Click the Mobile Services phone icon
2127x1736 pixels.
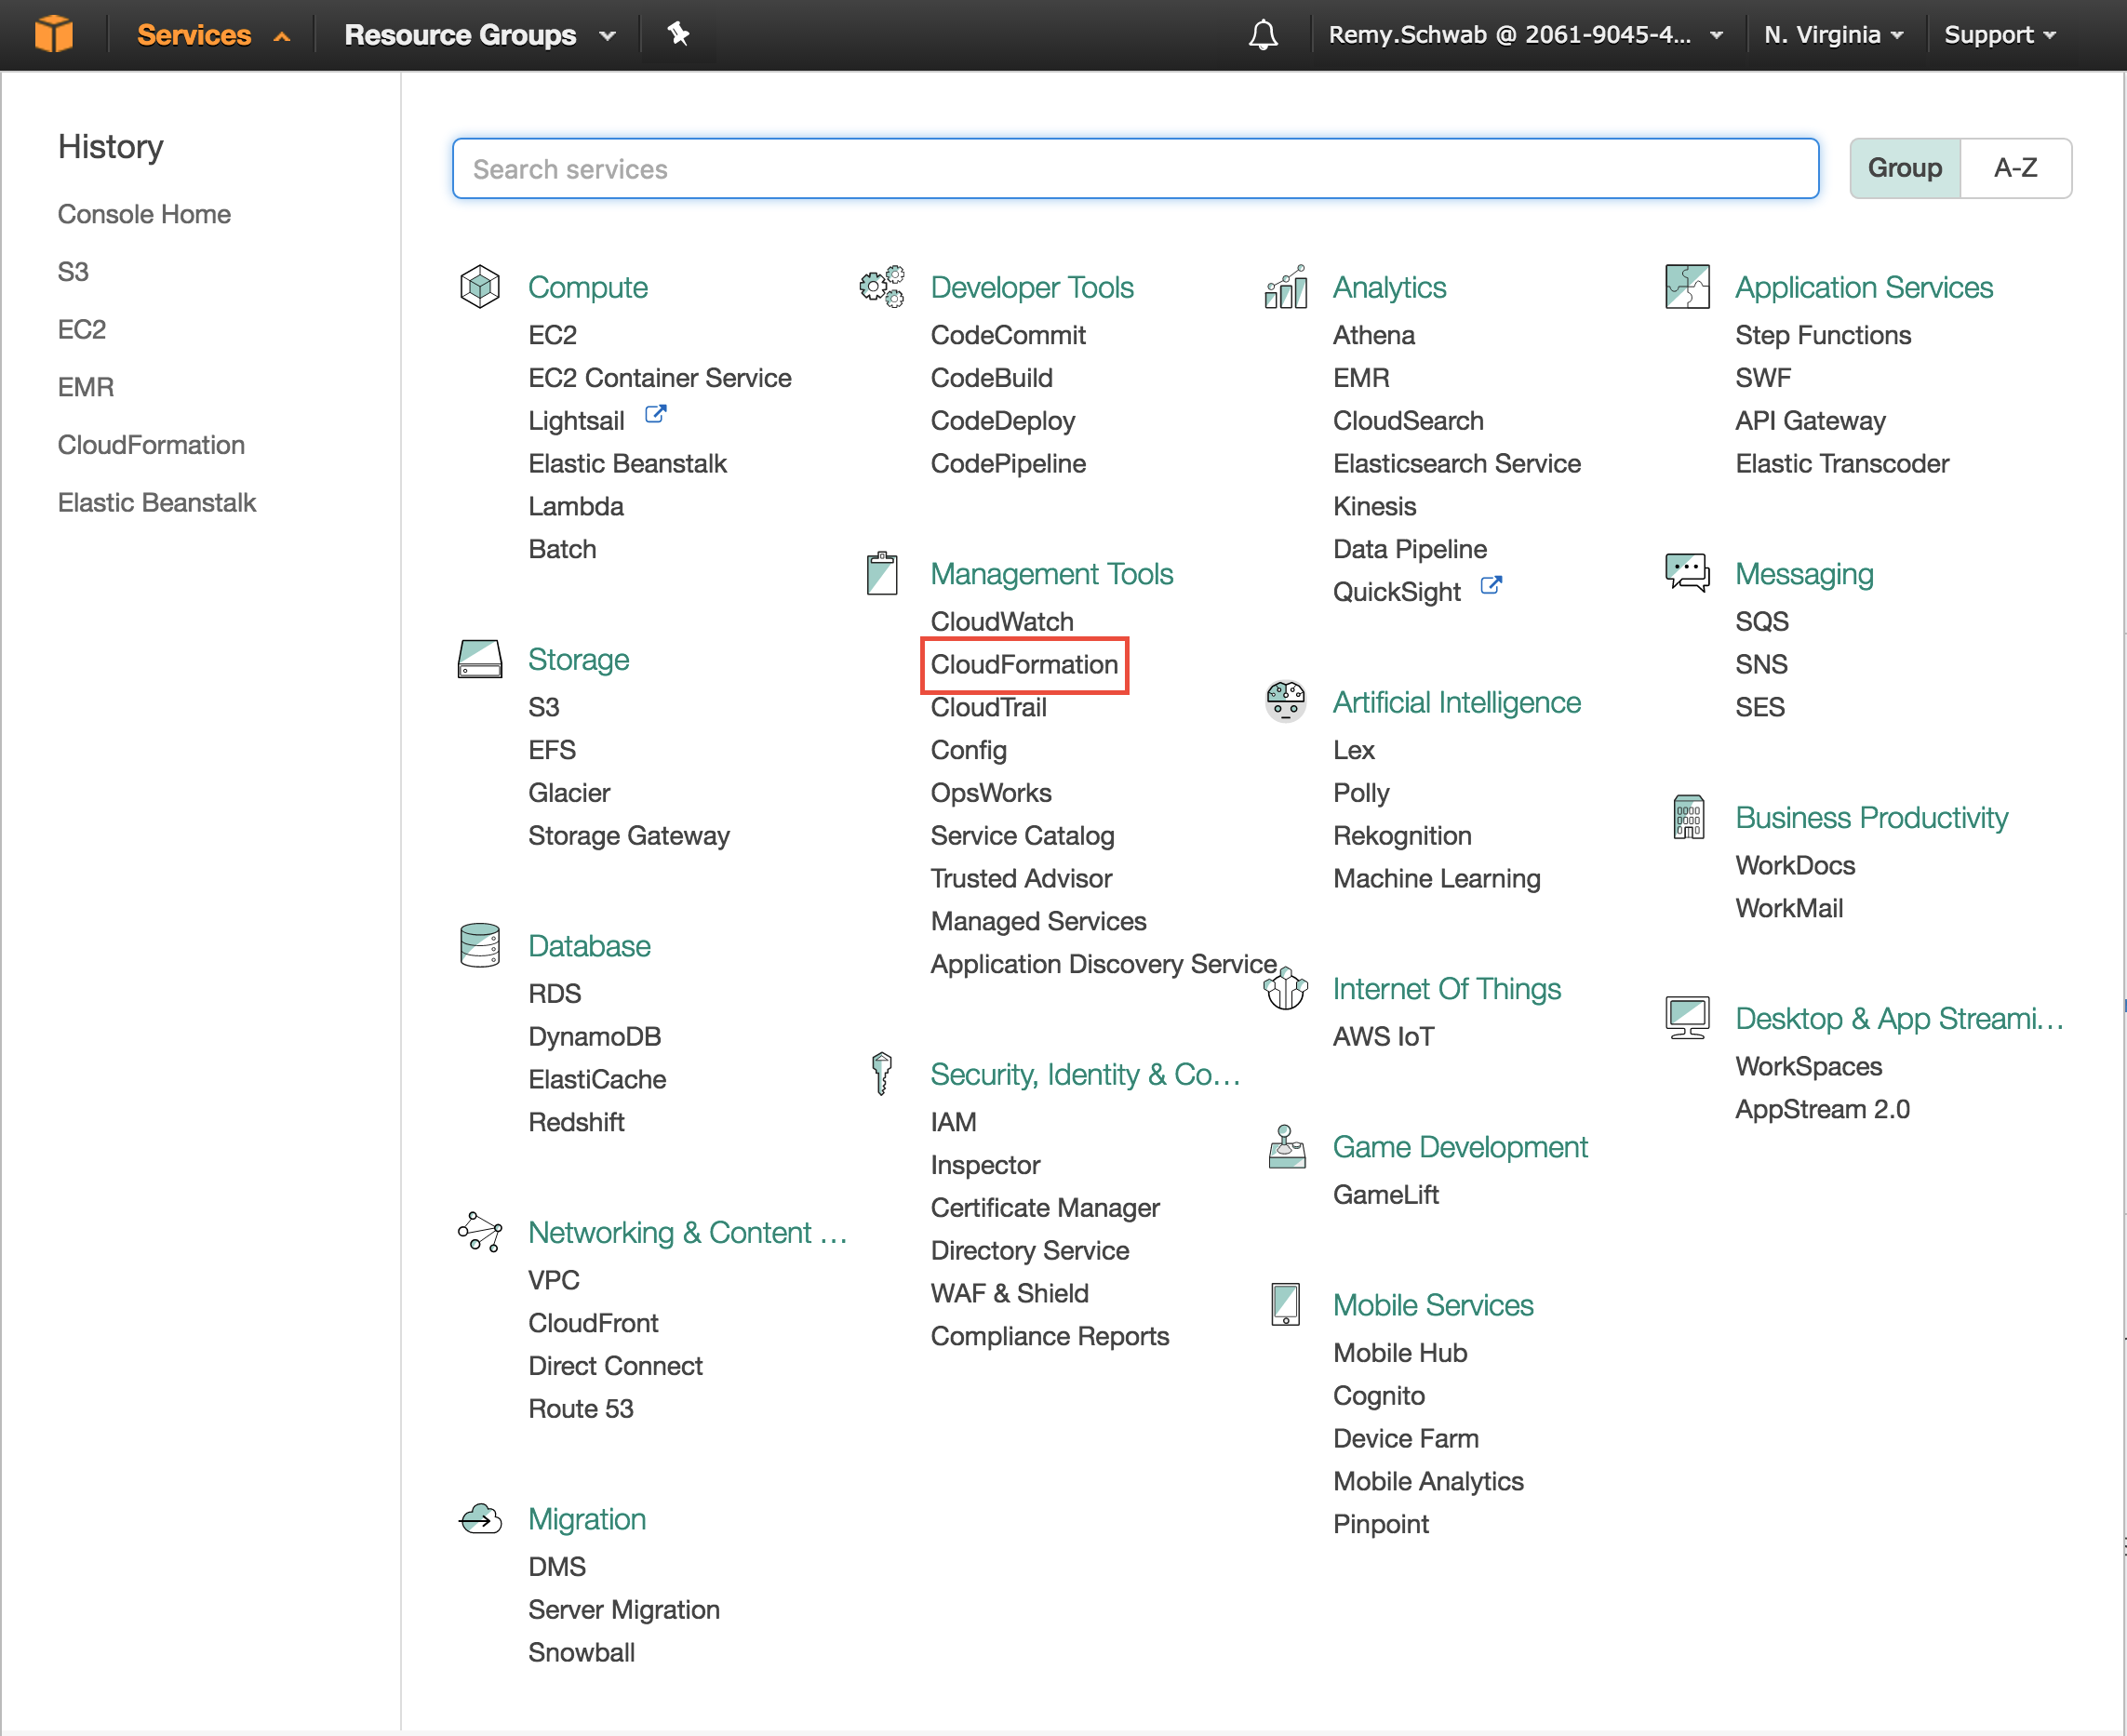1286,1305
